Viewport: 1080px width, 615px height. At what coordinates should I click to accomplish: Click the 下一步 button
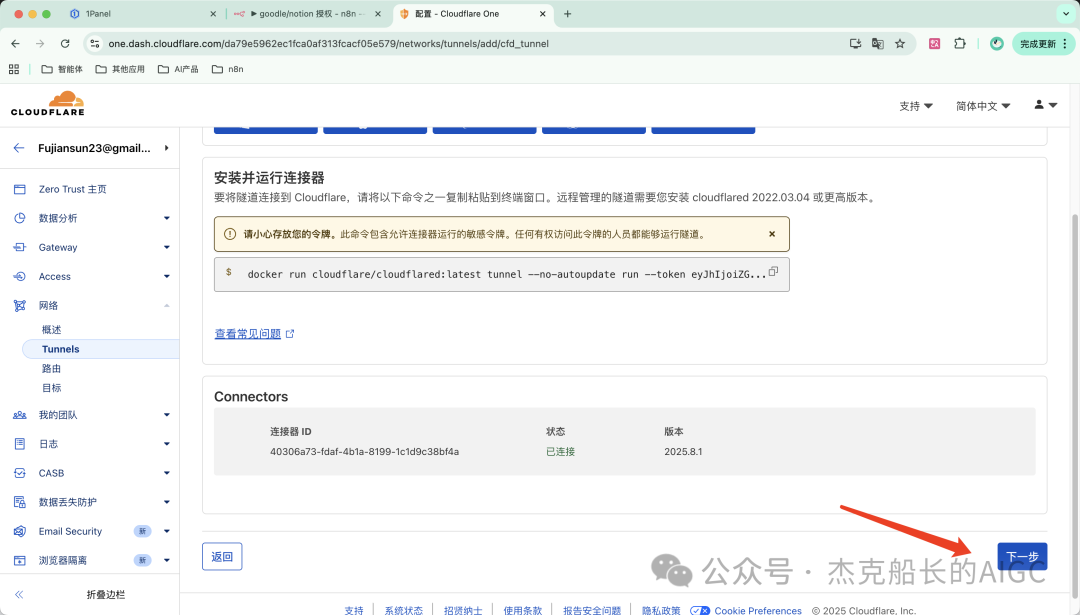(x=1022, y=556)
